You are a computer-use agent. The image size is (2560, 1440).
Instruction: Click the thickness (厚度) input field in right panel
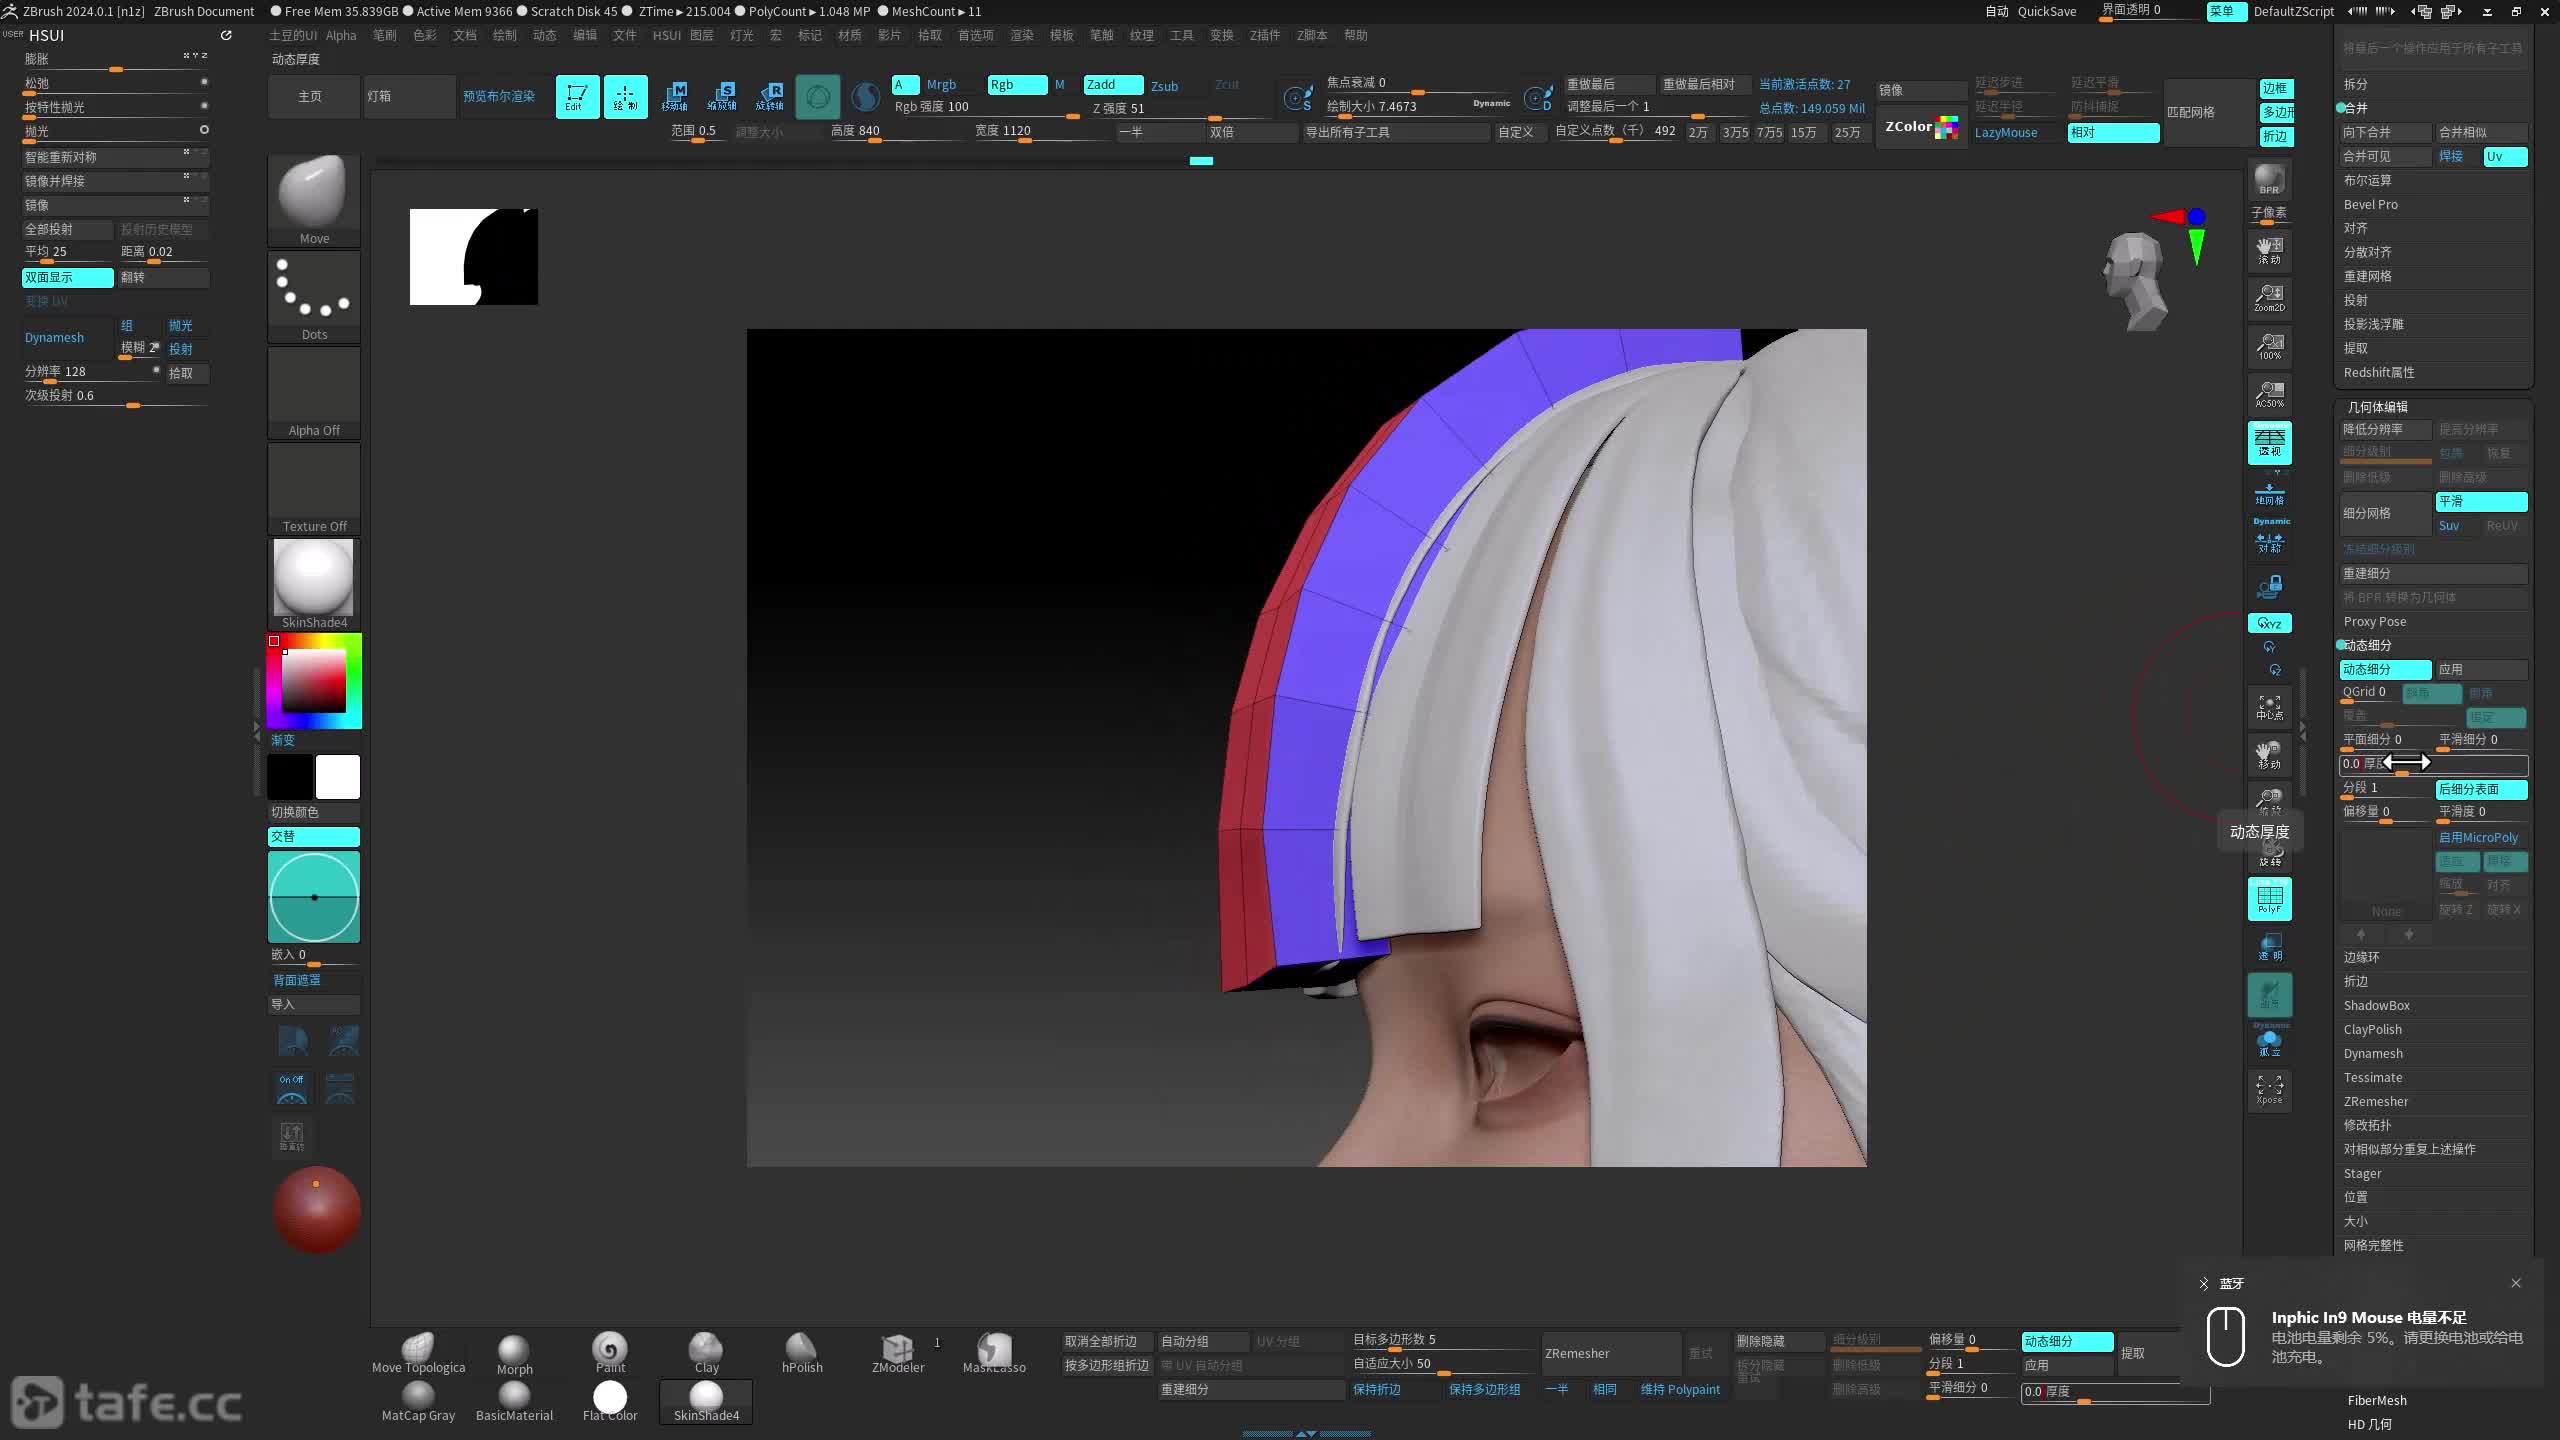(x=2433, y=765)
